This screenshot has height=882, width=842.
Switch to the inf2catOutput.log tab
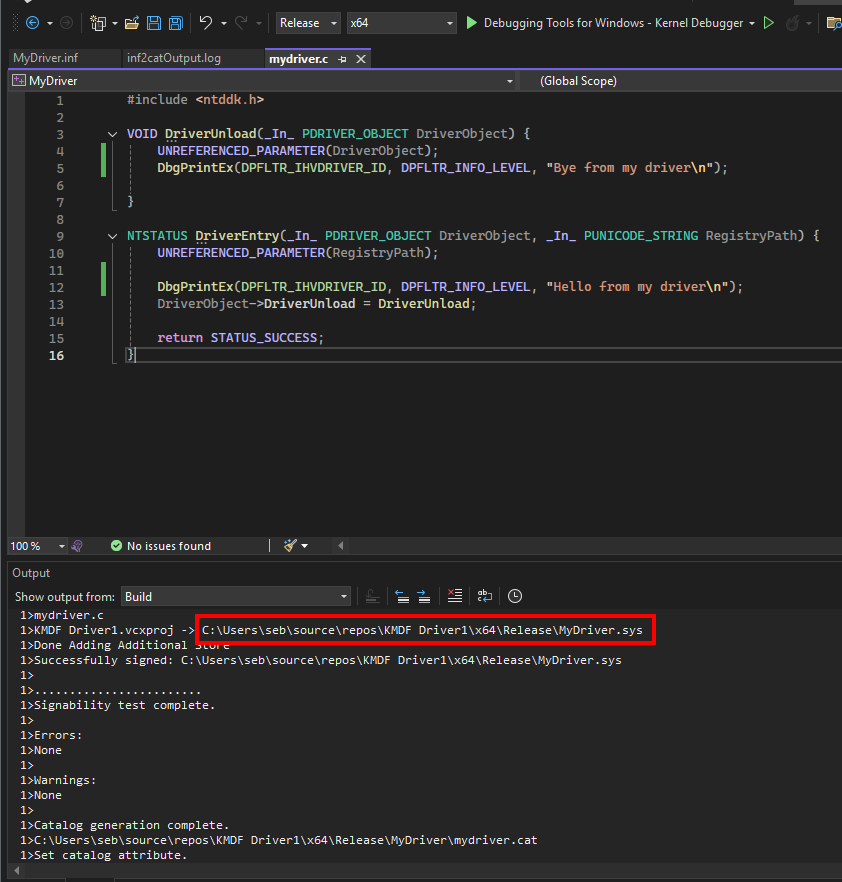click(x=174, y=58)
